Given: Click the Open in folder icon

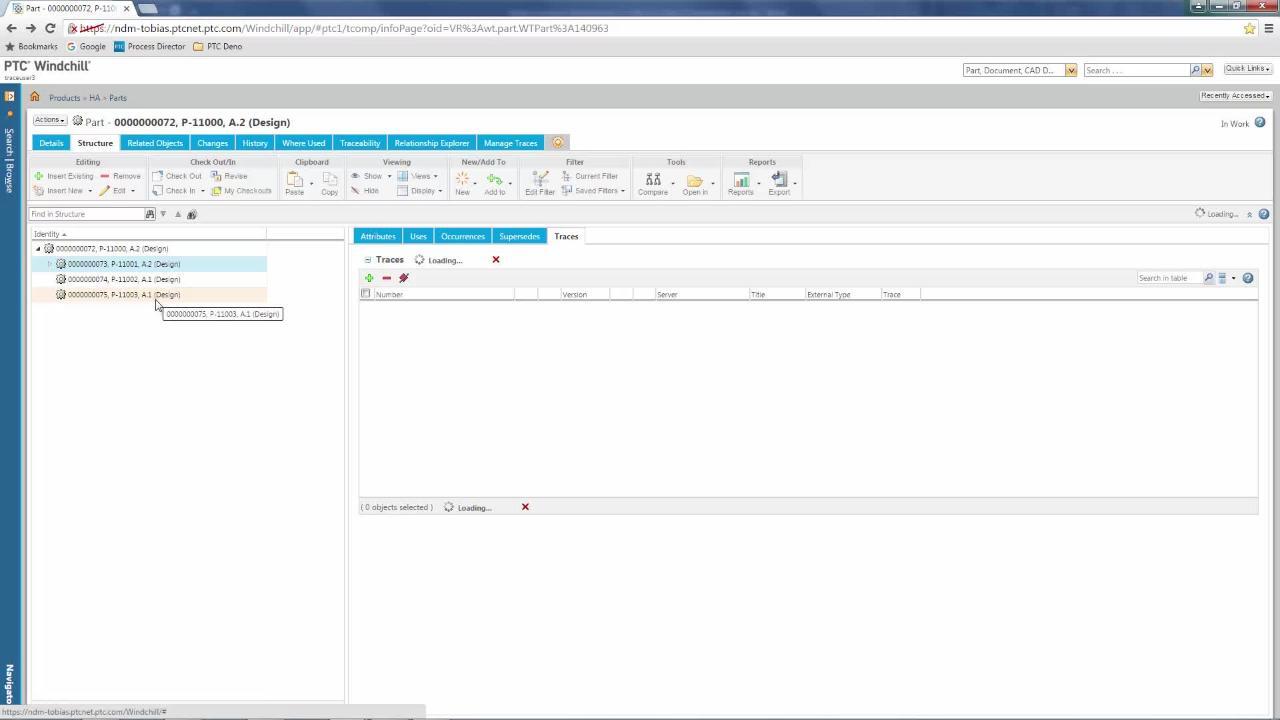Looking at the screenshot, I should coord(695,181).
